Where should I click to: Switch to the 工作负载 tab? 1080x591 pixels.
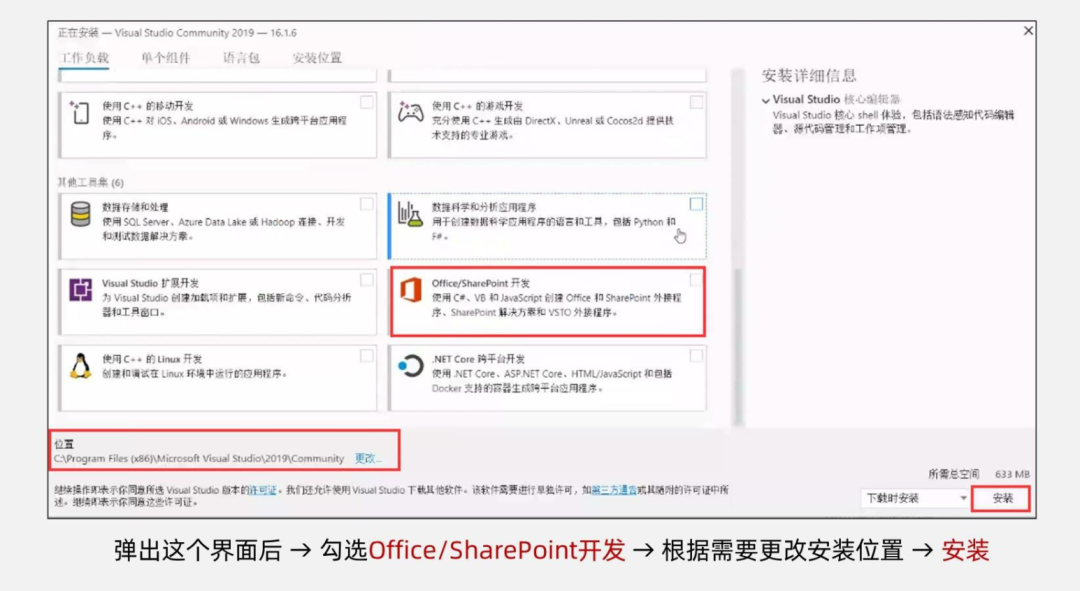click(x=84, y=58)
